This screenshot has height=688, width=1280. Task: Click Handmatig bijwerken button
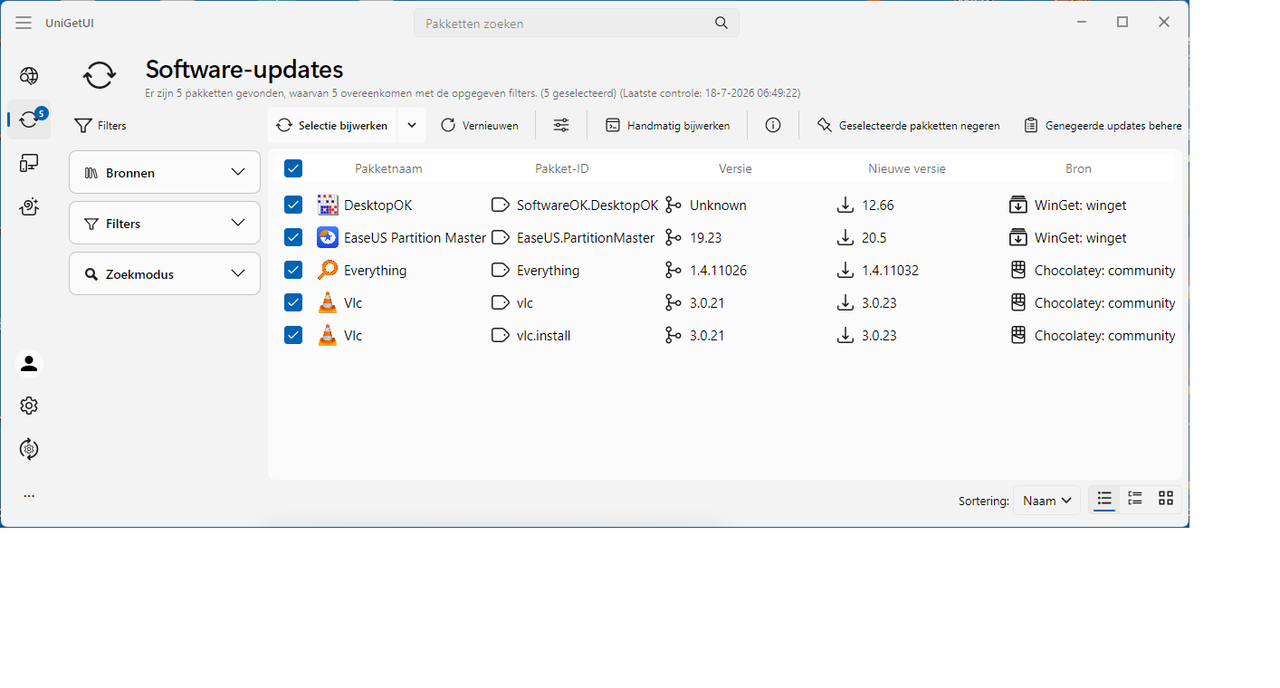click(x=668, y=125)
